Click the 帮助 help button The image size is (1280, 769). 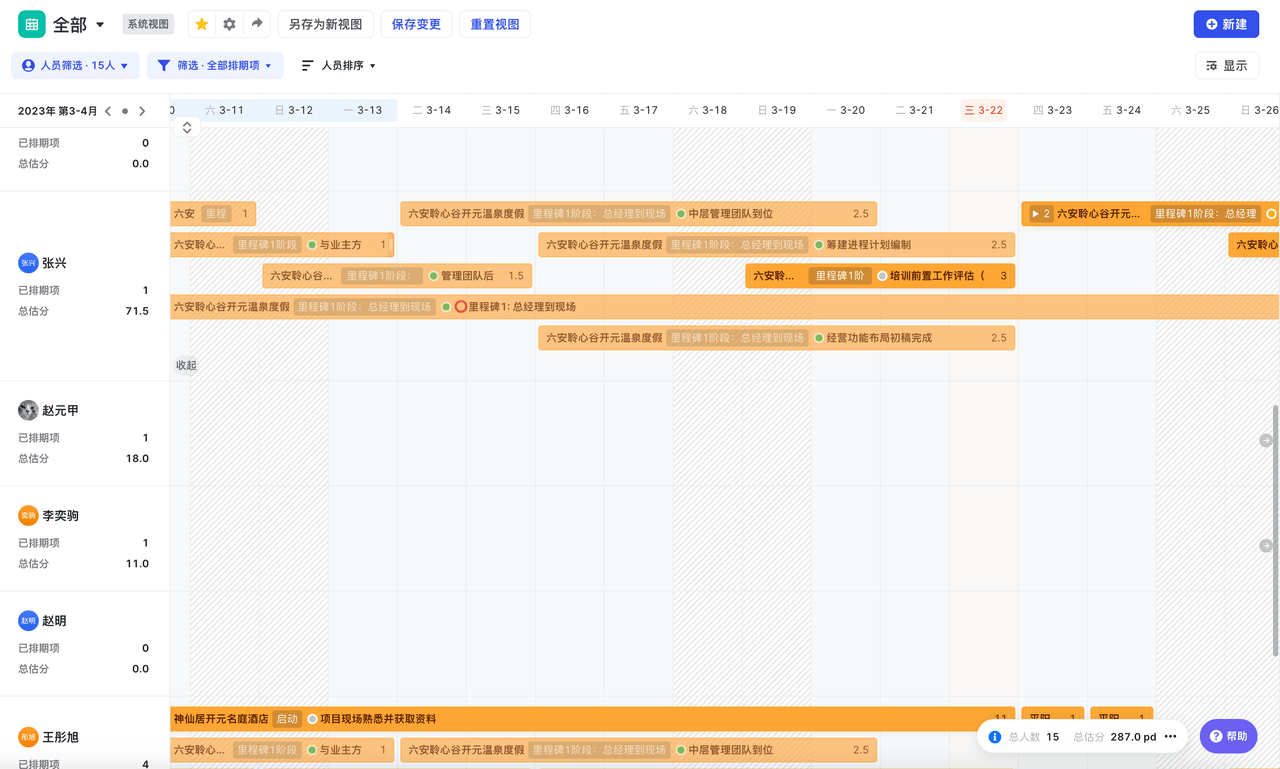pyautogui.click(x=1228, y=737)
